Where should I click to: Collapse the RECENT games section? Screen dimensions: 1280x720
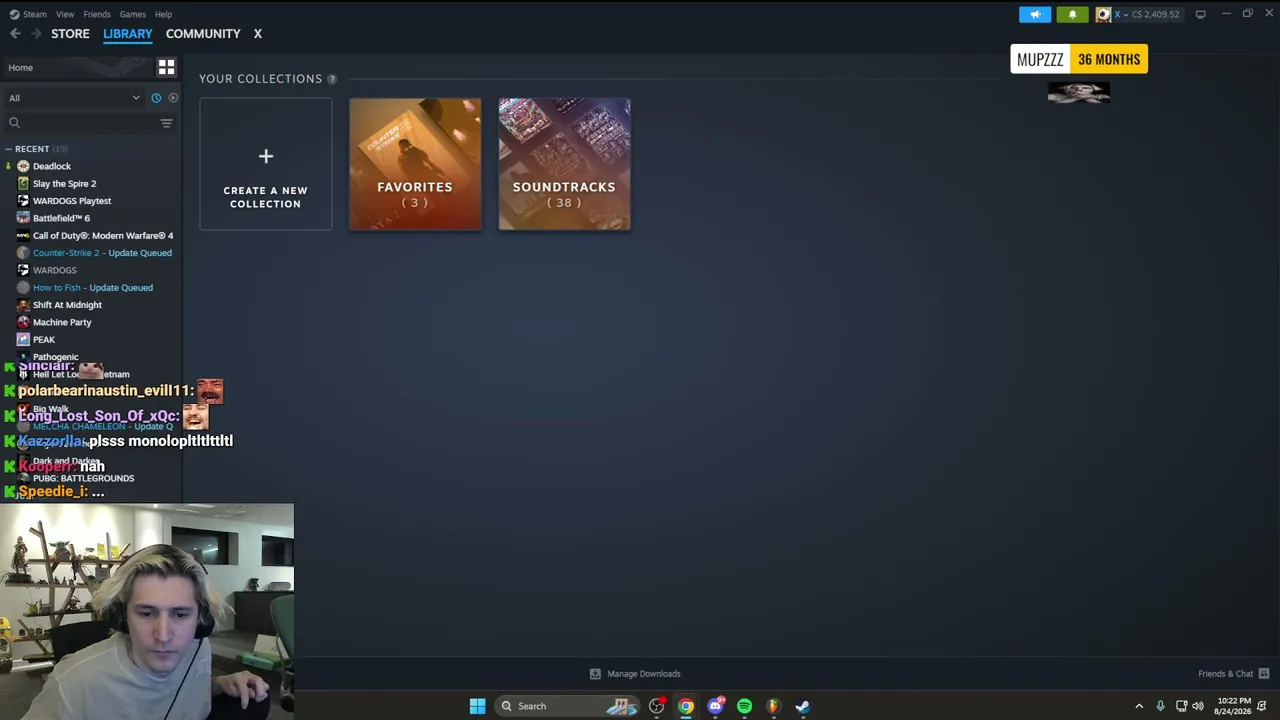(8, 149)
